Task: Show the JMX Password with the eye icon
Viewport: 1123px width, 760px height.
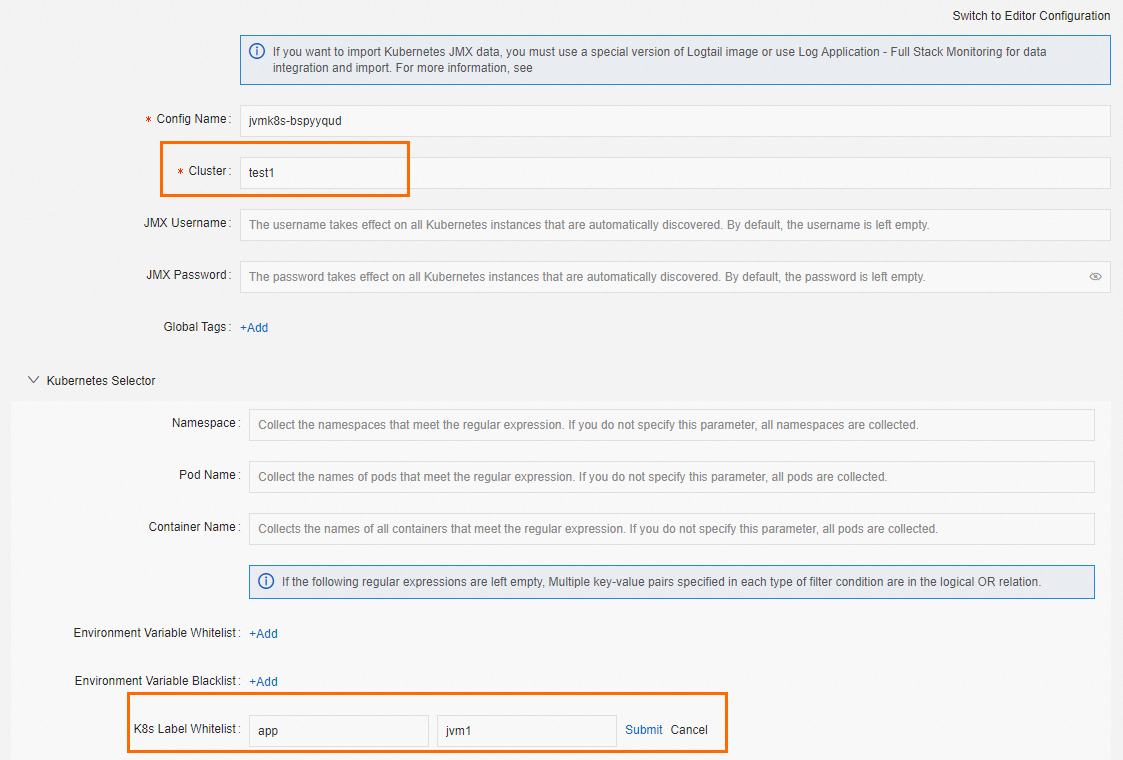Action: click(x=1095, y=277)
